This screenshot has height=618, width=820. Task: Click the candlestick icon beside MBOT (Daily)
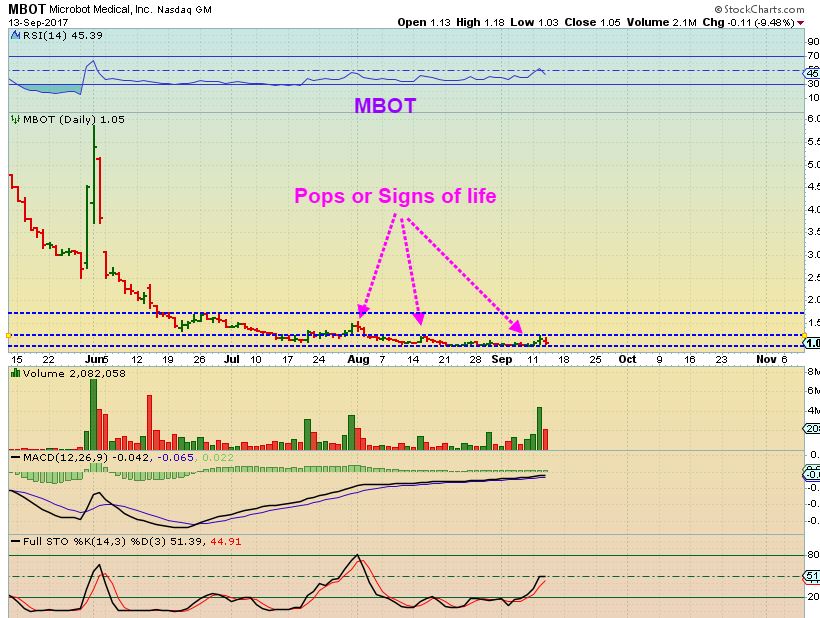16,119
